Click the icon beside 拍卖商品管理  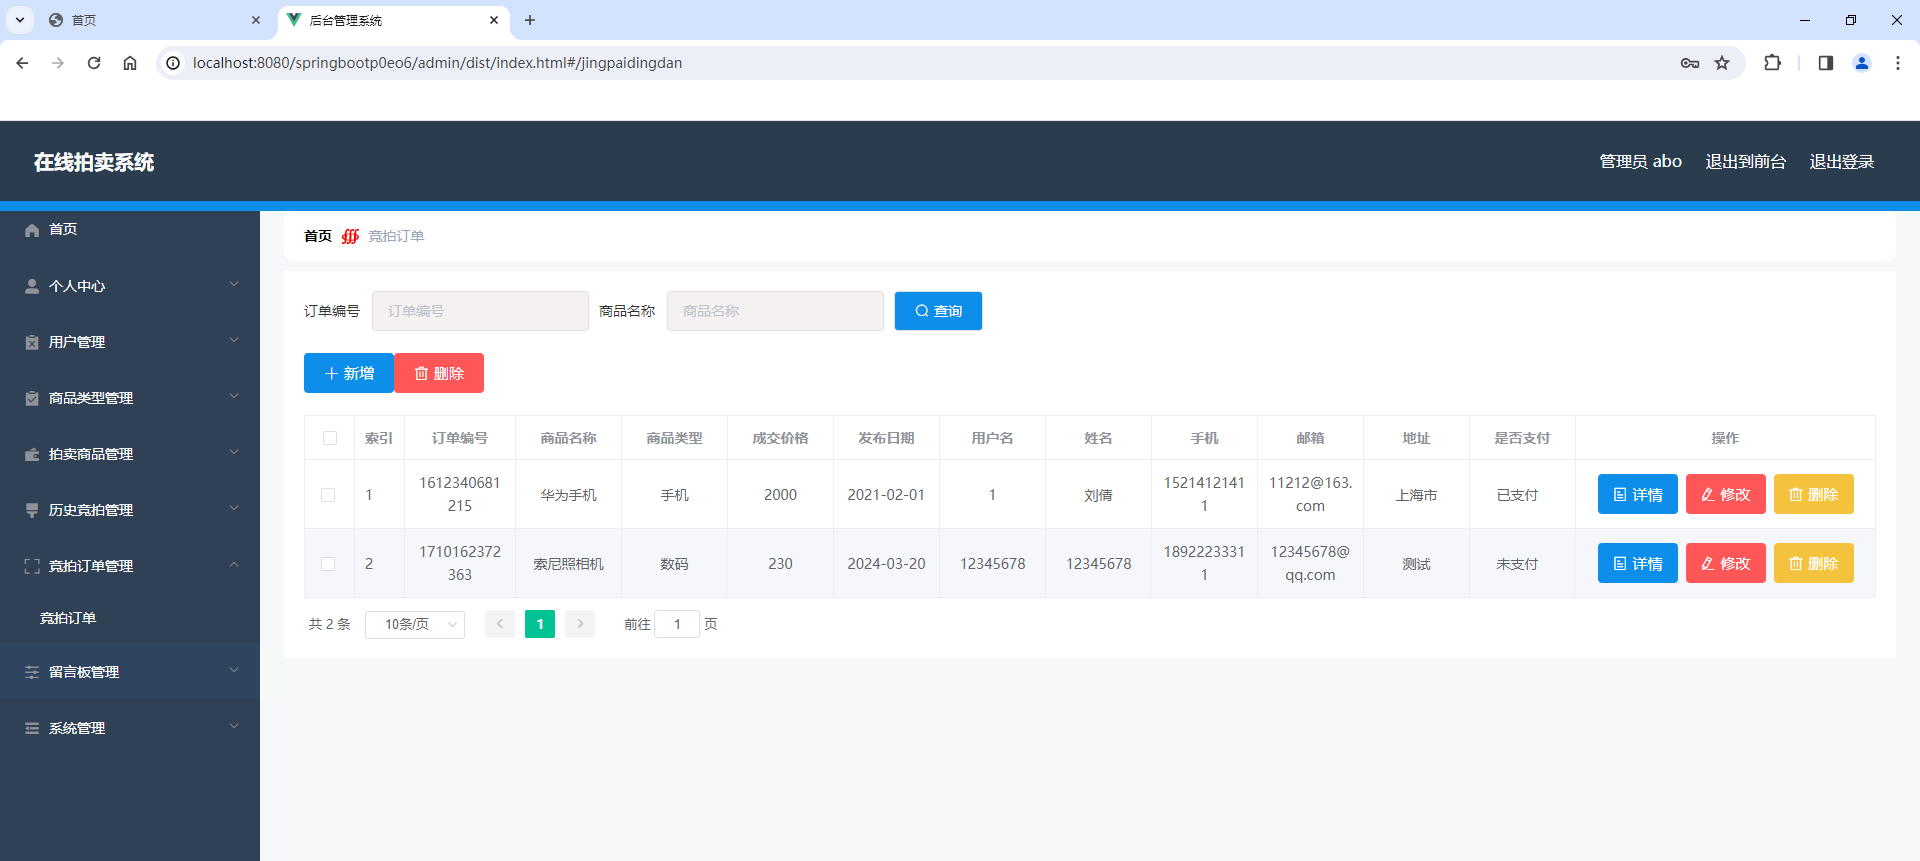coord(32,454)
